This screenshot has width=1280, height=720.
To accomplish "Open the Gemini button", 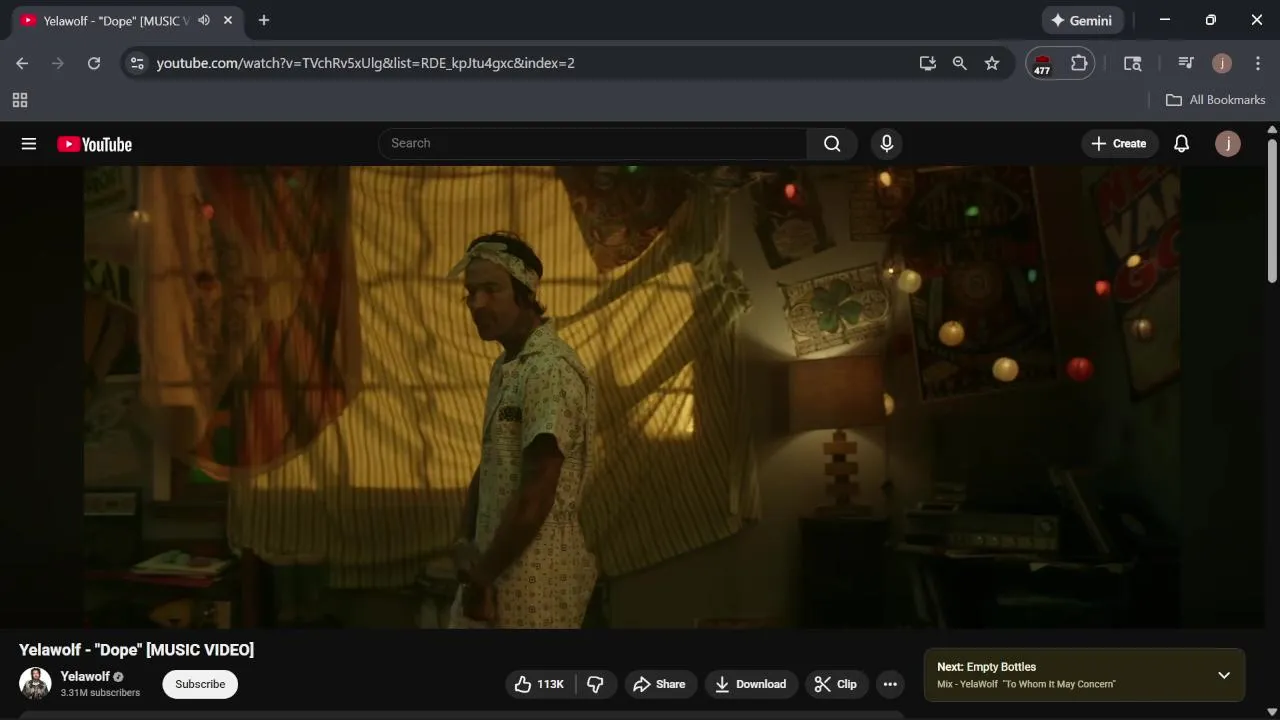I will [1083, 20].
